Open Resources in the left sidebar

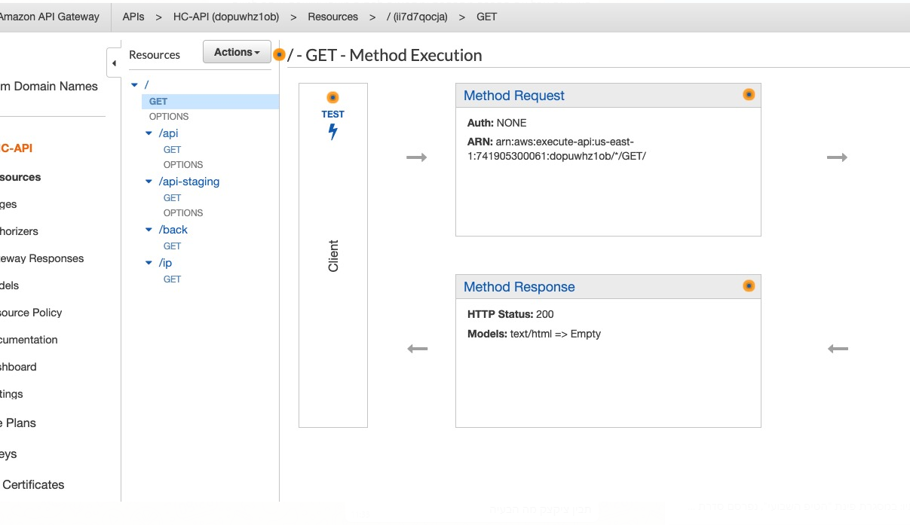click(20, 177)
